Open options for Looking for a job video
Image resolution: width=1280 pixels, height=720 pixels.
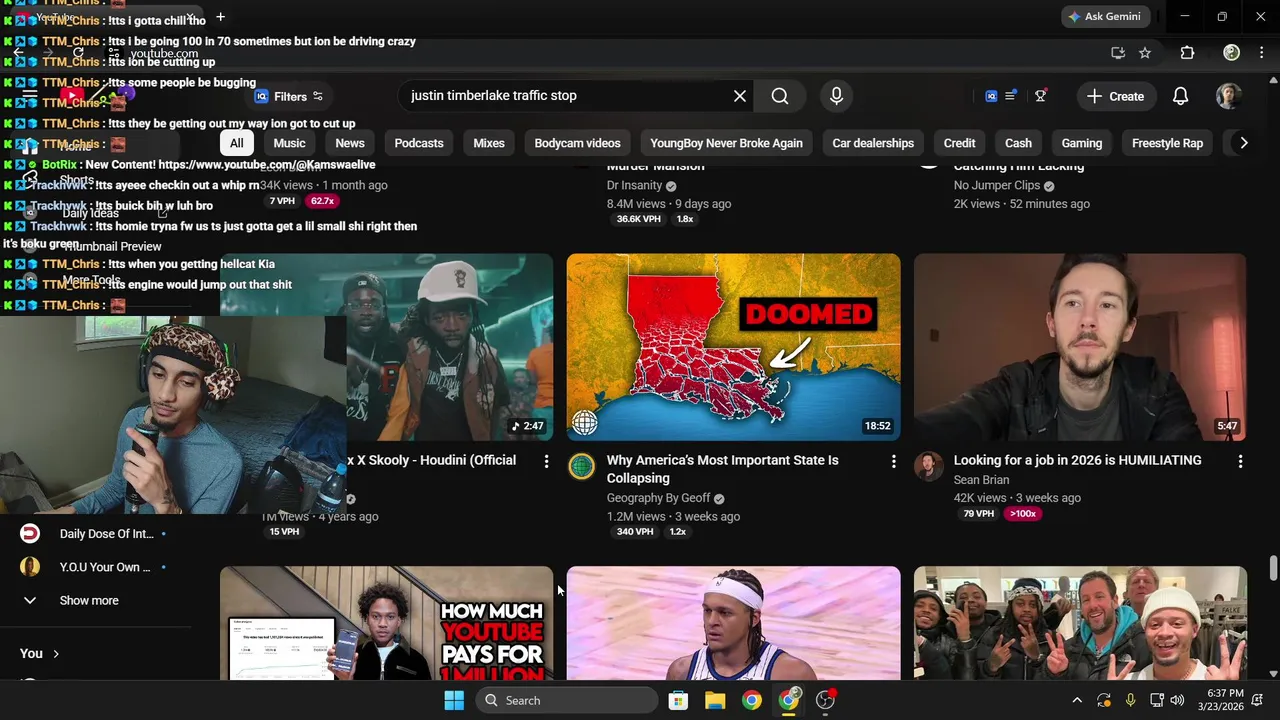1240,461
